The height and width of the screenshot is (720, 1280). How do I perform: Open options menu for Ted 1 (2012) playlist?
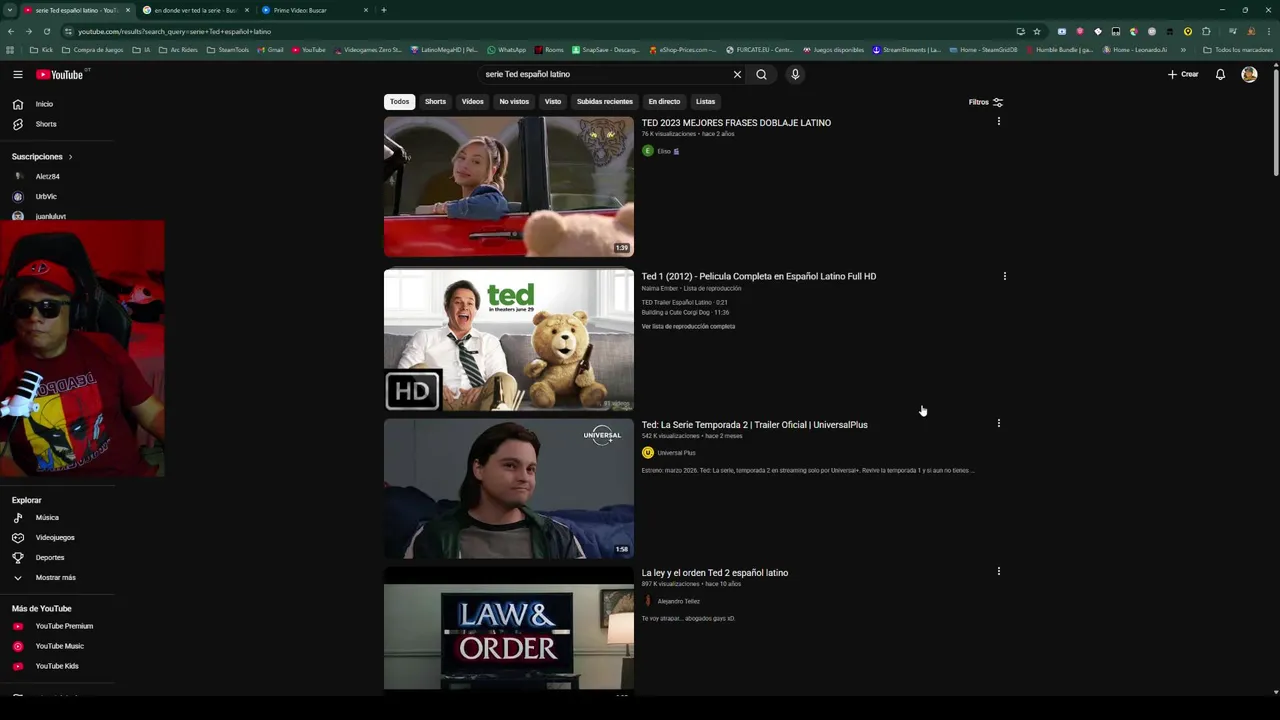click(1004, 276)
